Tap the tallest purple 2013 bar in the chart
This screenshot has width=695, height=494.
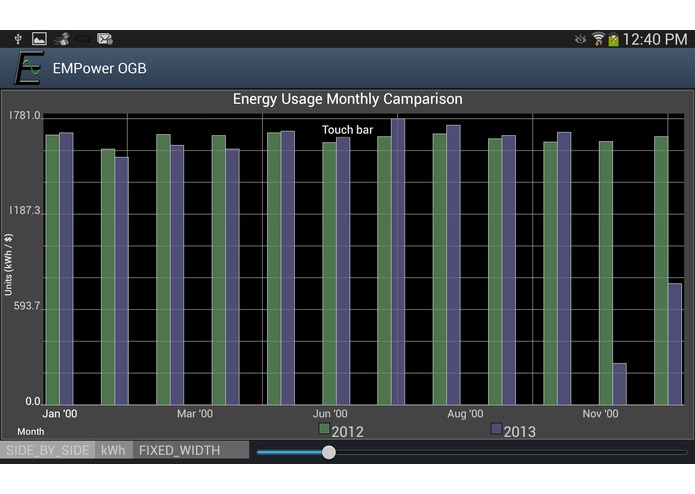click(398, 261)
